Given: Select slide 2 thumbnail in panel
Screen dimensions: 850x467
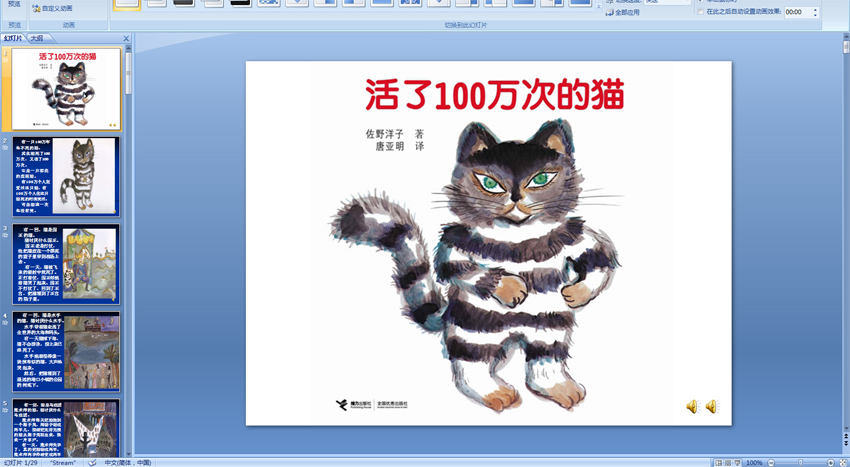Looking at the screenshot, I should (x=66, y=176).
